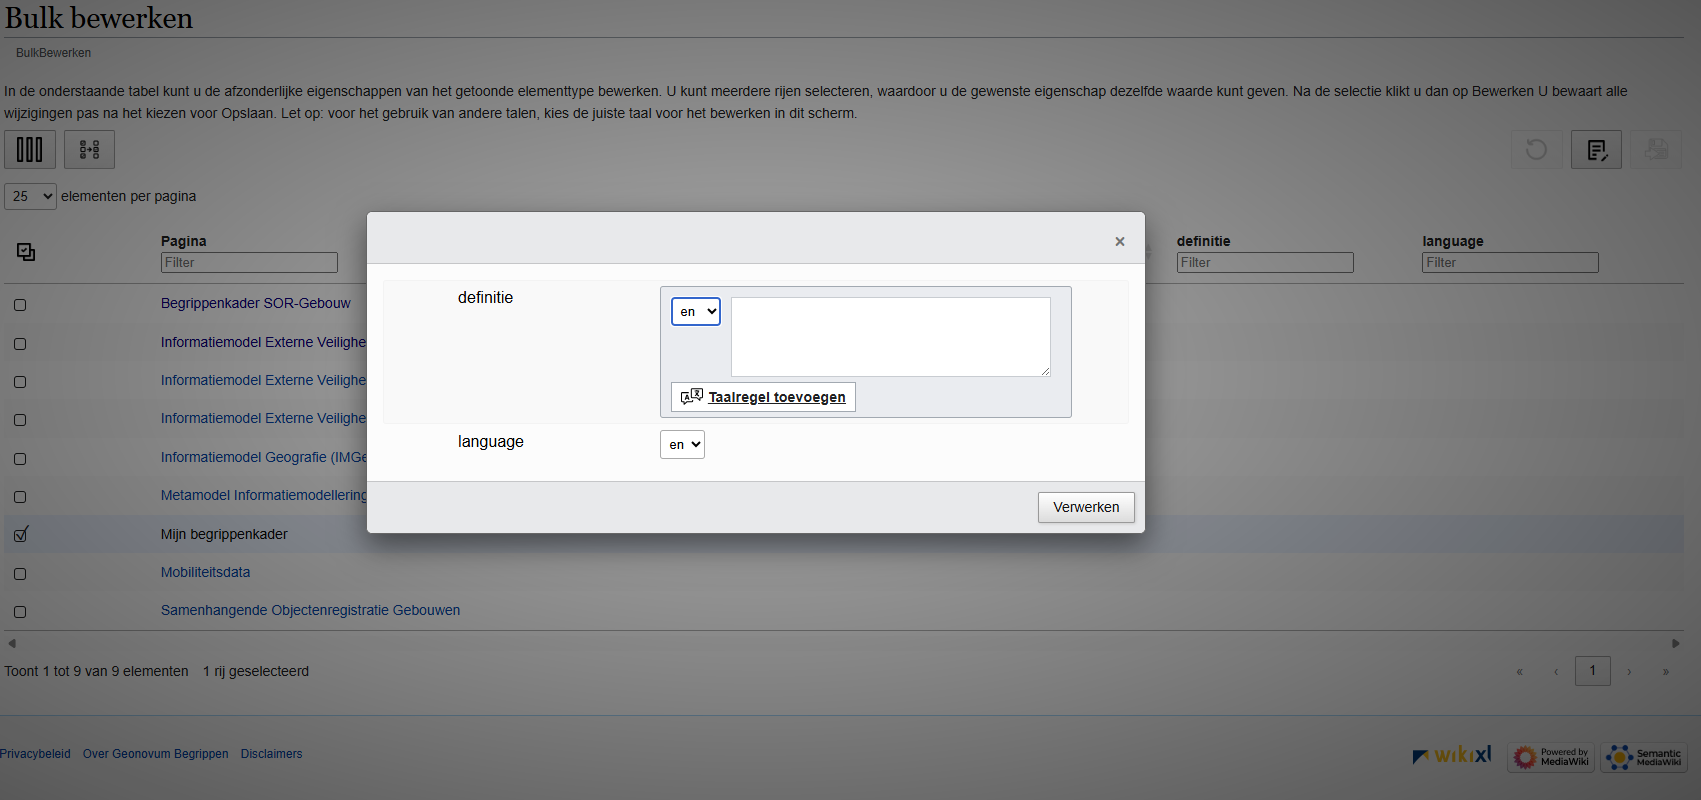Tick the Mobiliteitsdata row checkbox
This screenshot has height=800, width=1701.
(20, 574)
